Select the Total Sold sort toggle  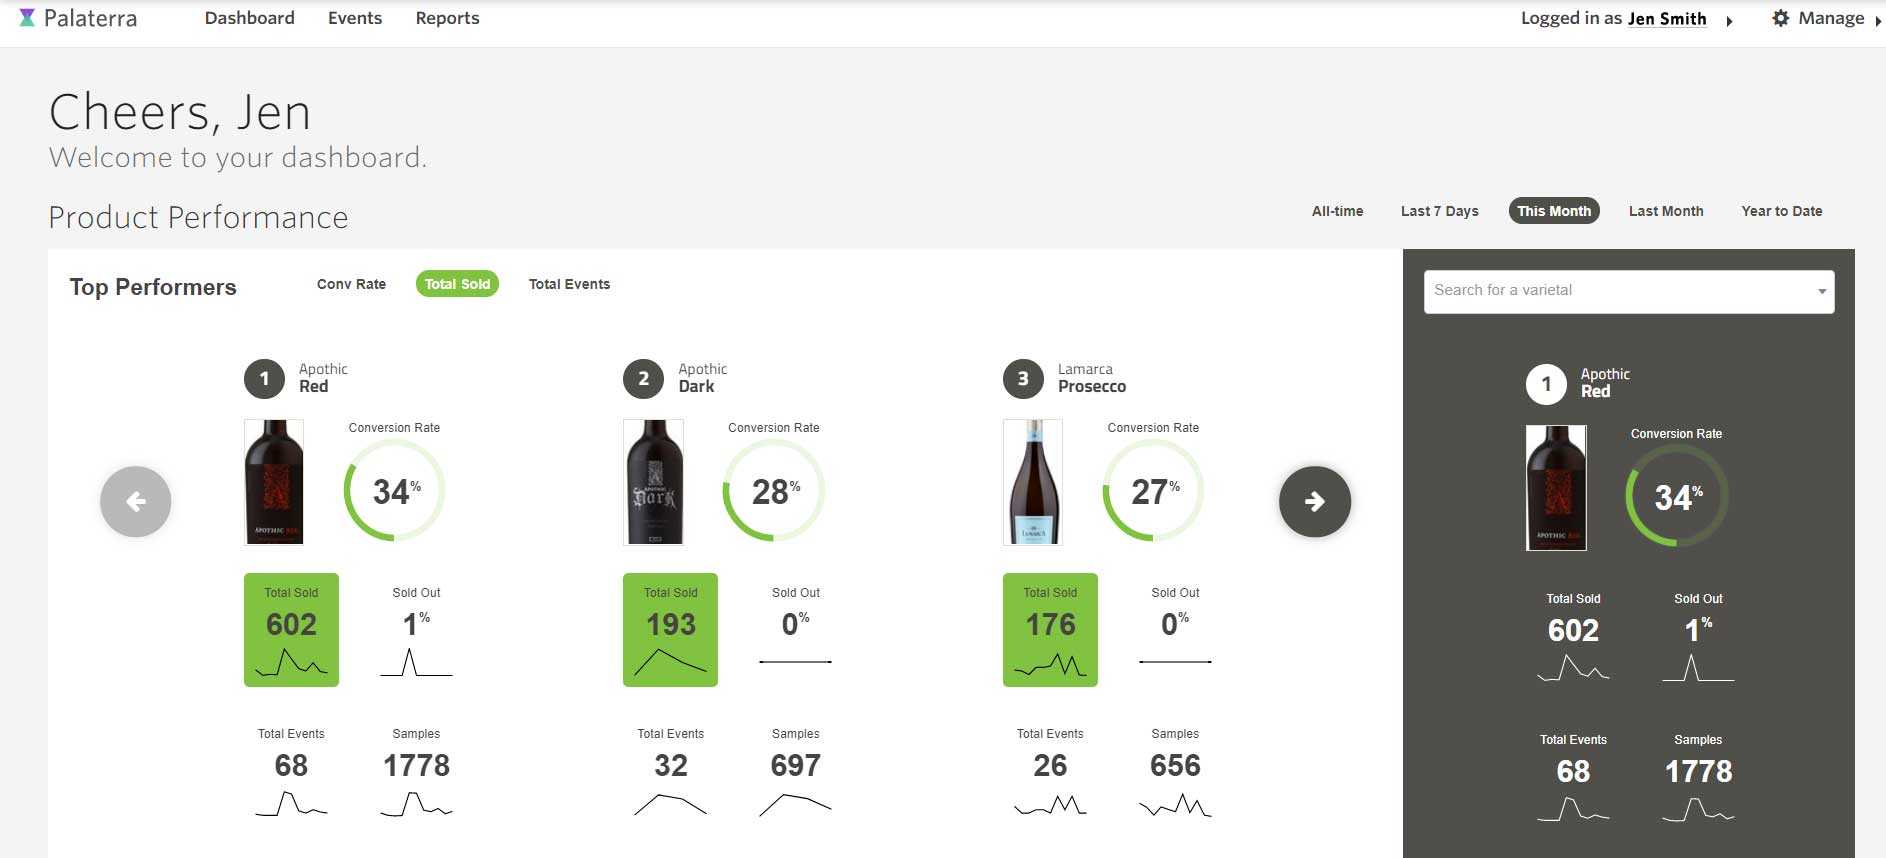click(457, 284)
